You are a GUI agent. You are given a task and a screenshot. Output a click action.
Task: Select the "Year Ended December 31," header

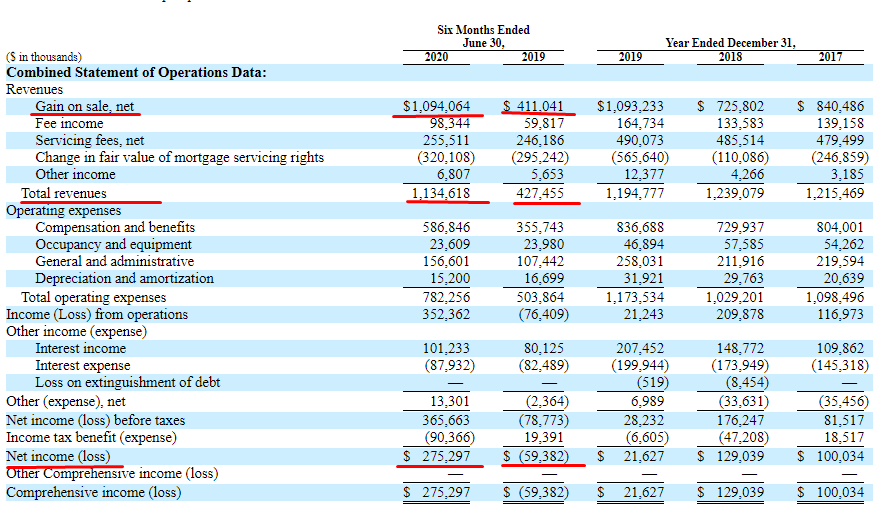click(x=730, y=43)
